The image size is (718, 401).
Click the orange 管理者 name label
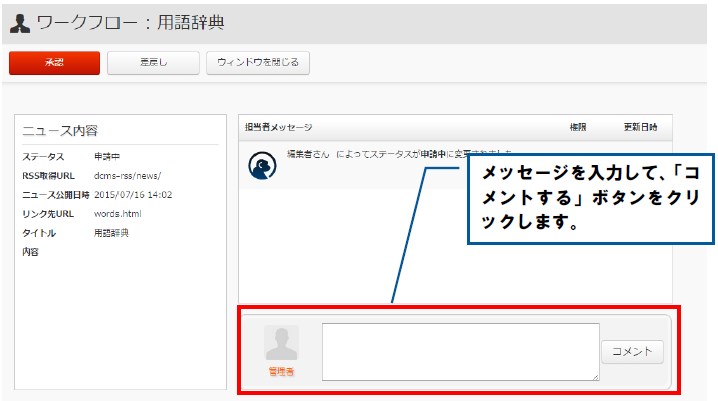(281, 372)
